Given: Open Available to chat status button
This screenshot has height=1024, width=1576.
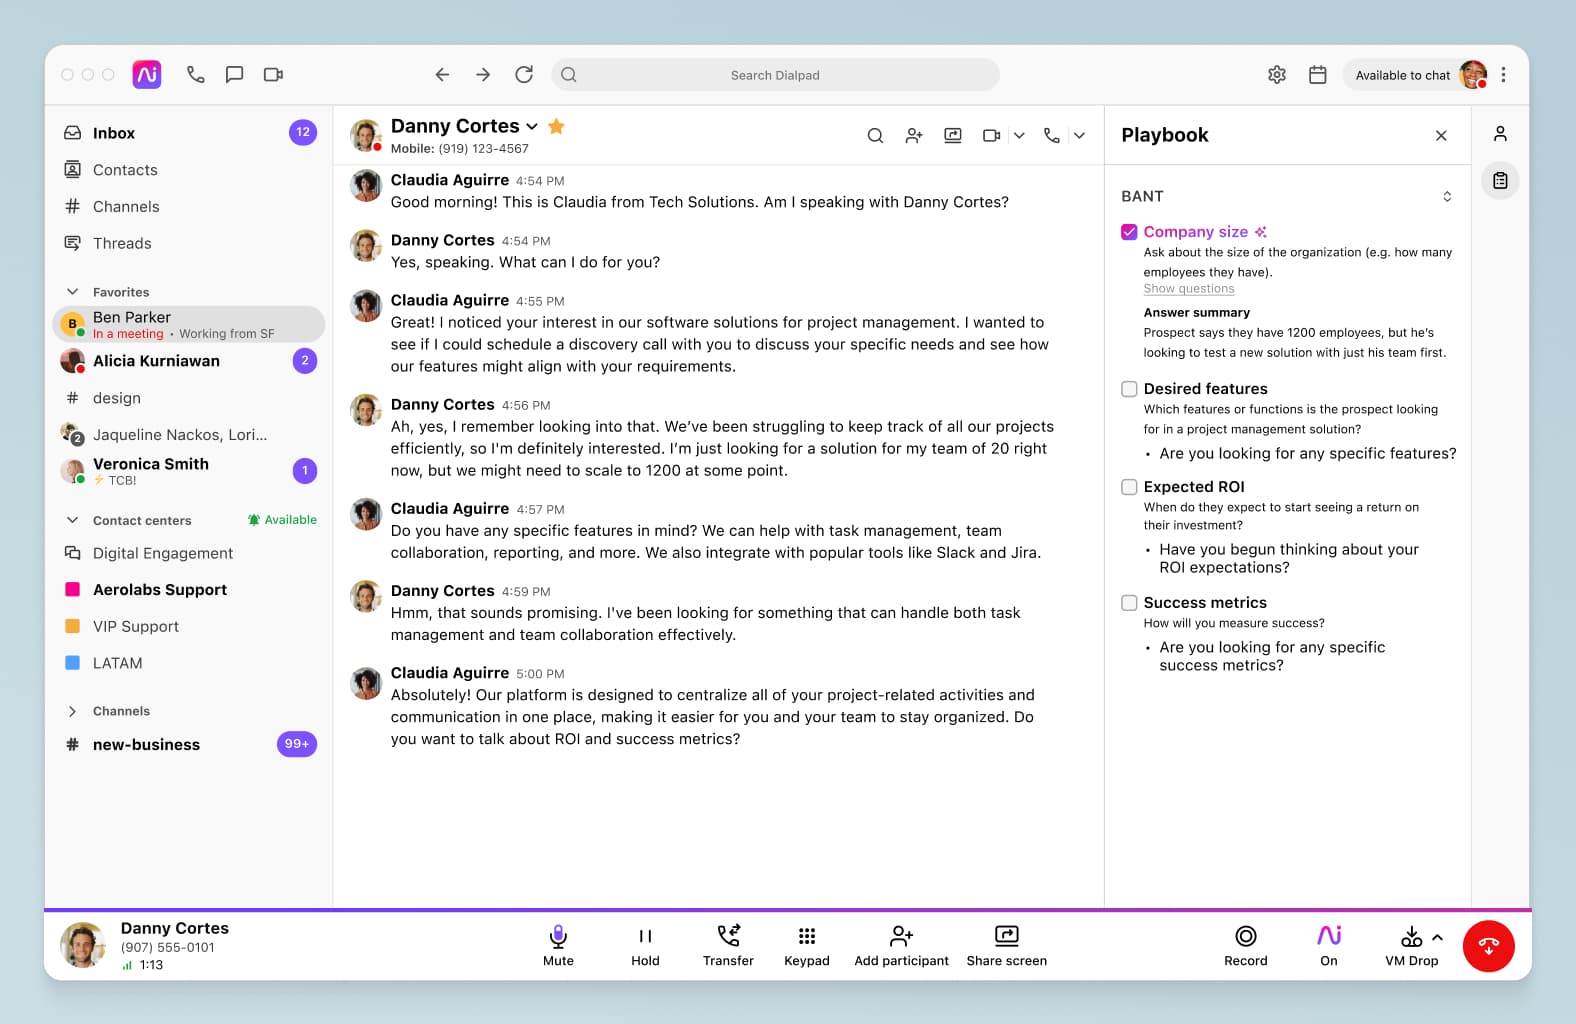Looking at the screenshot, I should [1402, 75].
